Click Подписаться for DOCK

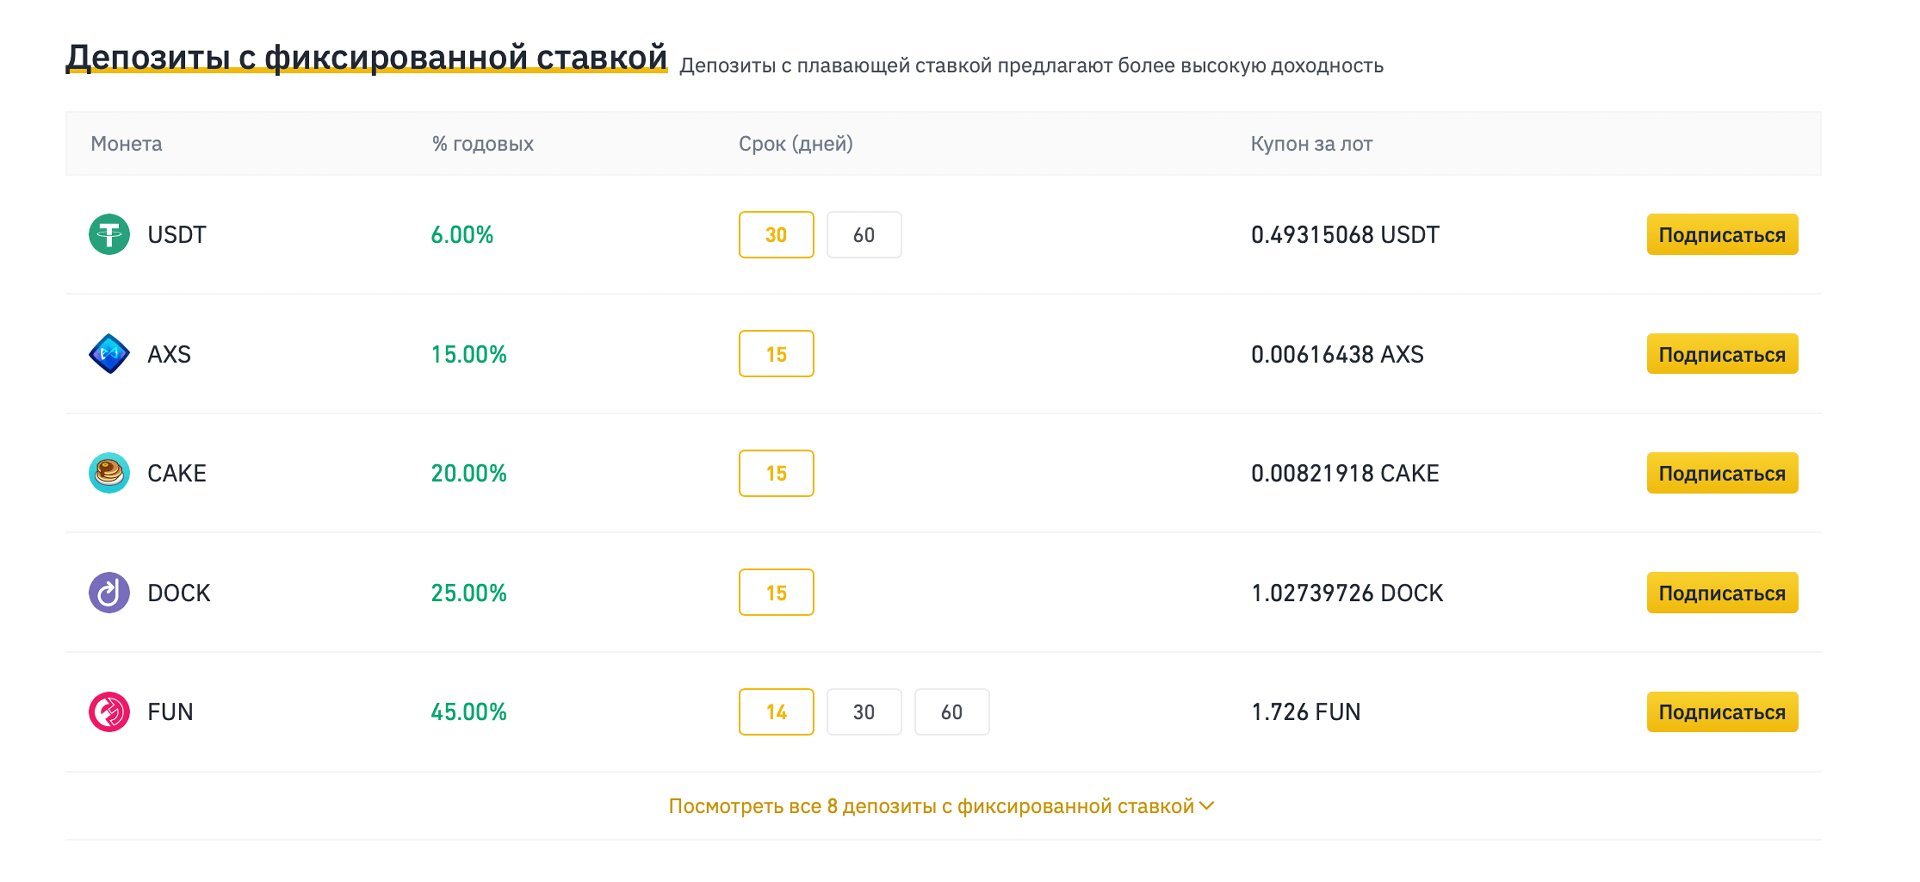click(x=1721, y=592)
